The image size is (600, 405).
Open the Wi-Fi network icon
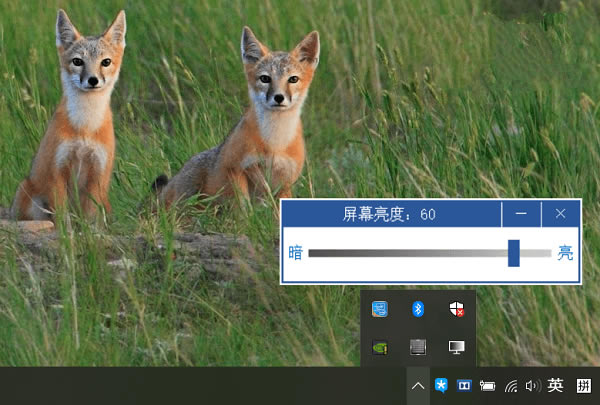click(x=511, y=385)
